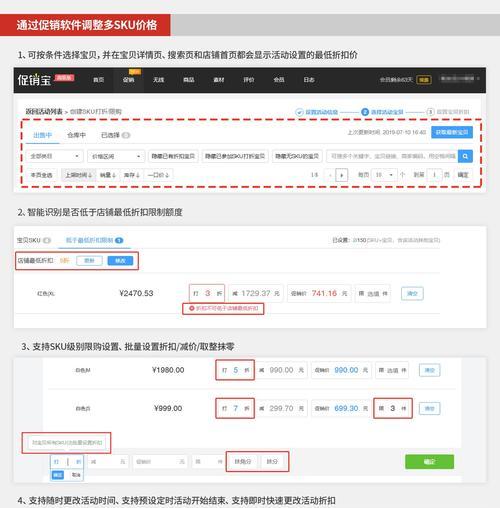The width and height of the screenshot is (500, 508).
Task: Go to next page arrow
Action: [x=341, y=175]
